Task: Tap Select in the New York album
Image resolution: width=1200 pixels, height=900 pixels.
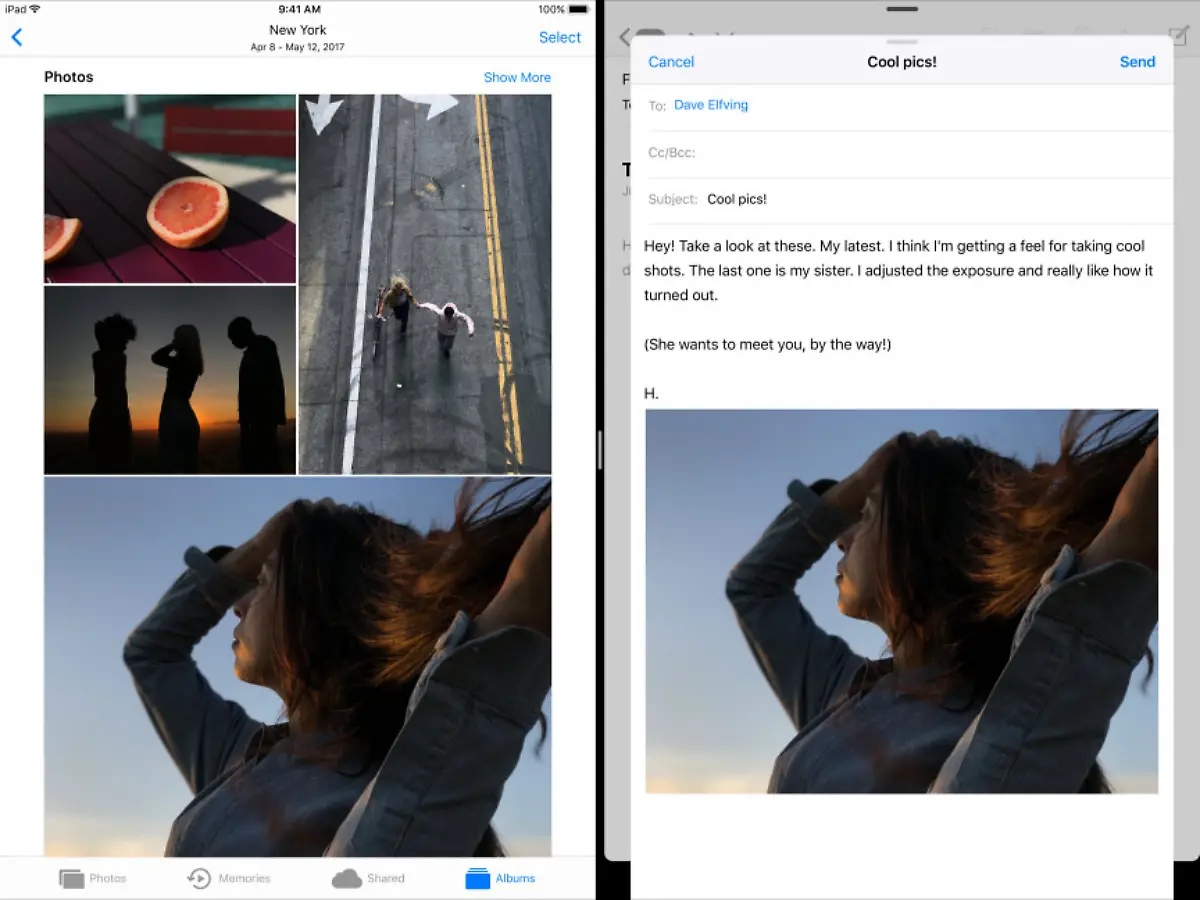Action: click(x=559, y=37)
